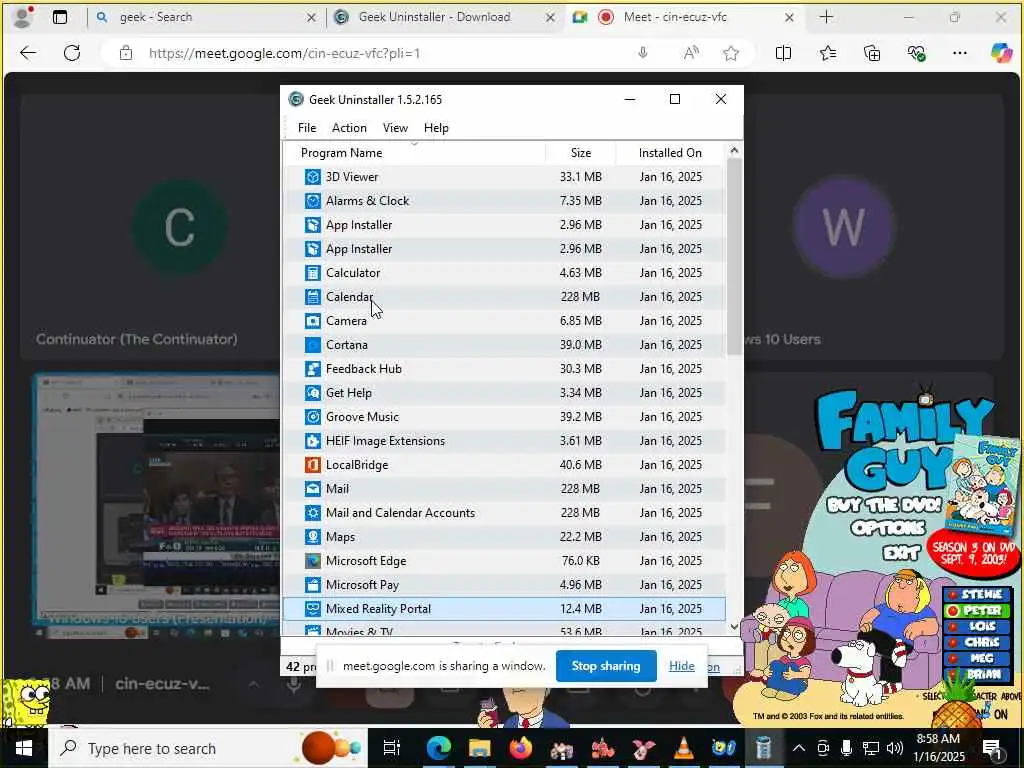Viewport: 1024px width, 768px height.
Task: Open Copilot in Edge sidebar
Action: pos(1001,54)
